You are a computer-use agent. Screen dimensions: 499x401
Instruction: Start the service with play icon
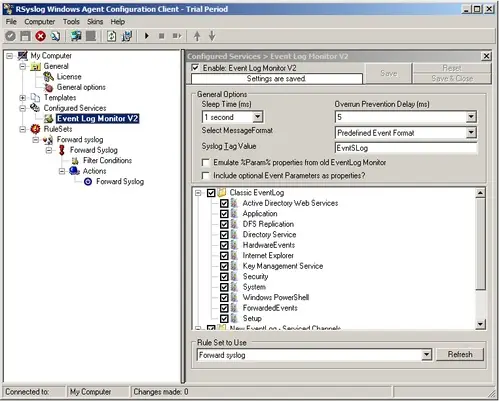tap(147, 36)
